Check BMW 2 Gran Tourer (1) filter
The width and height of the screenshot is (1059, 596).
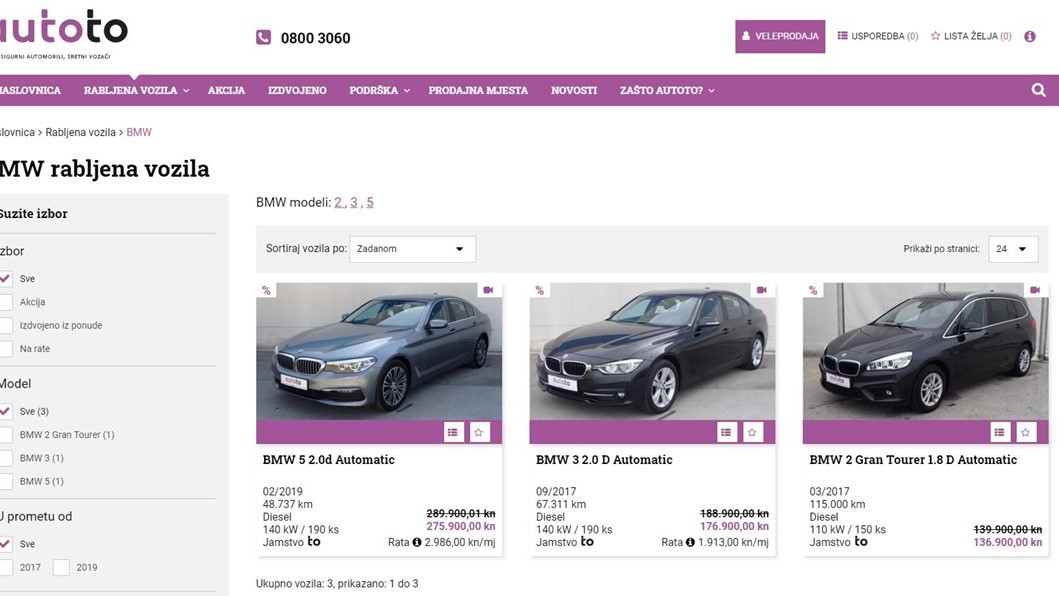coord(5,434)
